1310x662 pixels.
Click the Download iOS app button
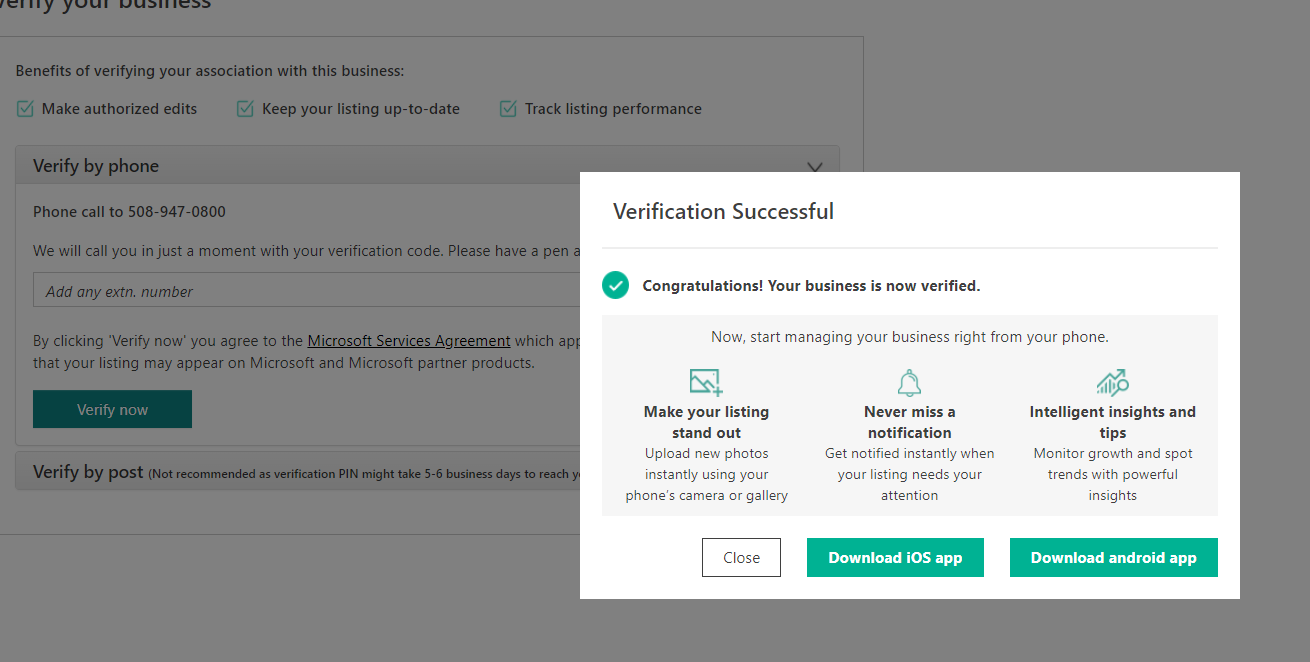(x=895, y=558)
